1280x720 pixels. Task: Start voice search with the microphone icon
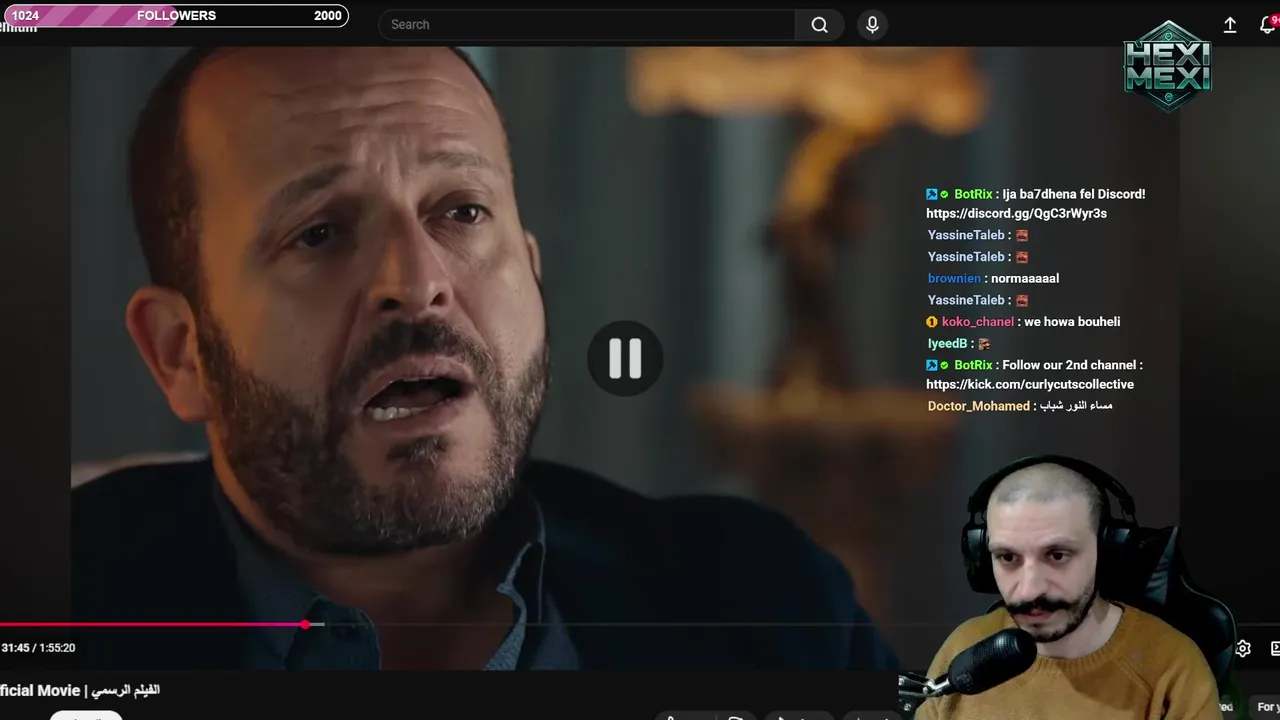coord(872,25)
